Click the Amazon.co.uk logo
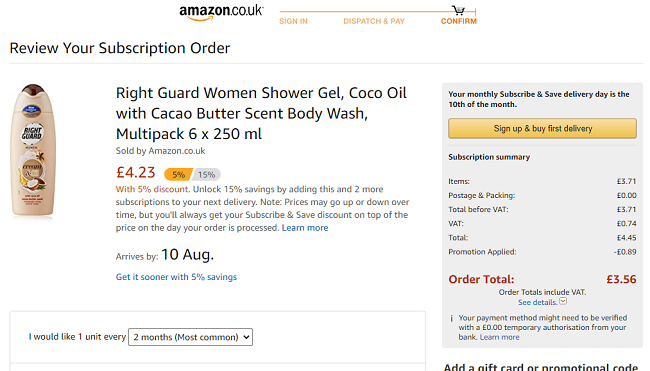Image resolution: width=650 pixels, height=371 pixels. 221,12
